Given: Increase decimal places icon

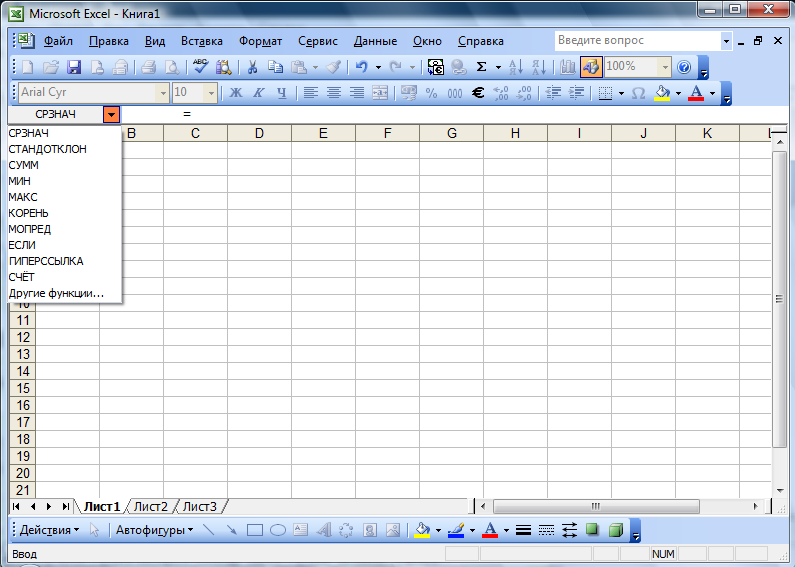Looking at the screenshot, I should pos(501,93).
